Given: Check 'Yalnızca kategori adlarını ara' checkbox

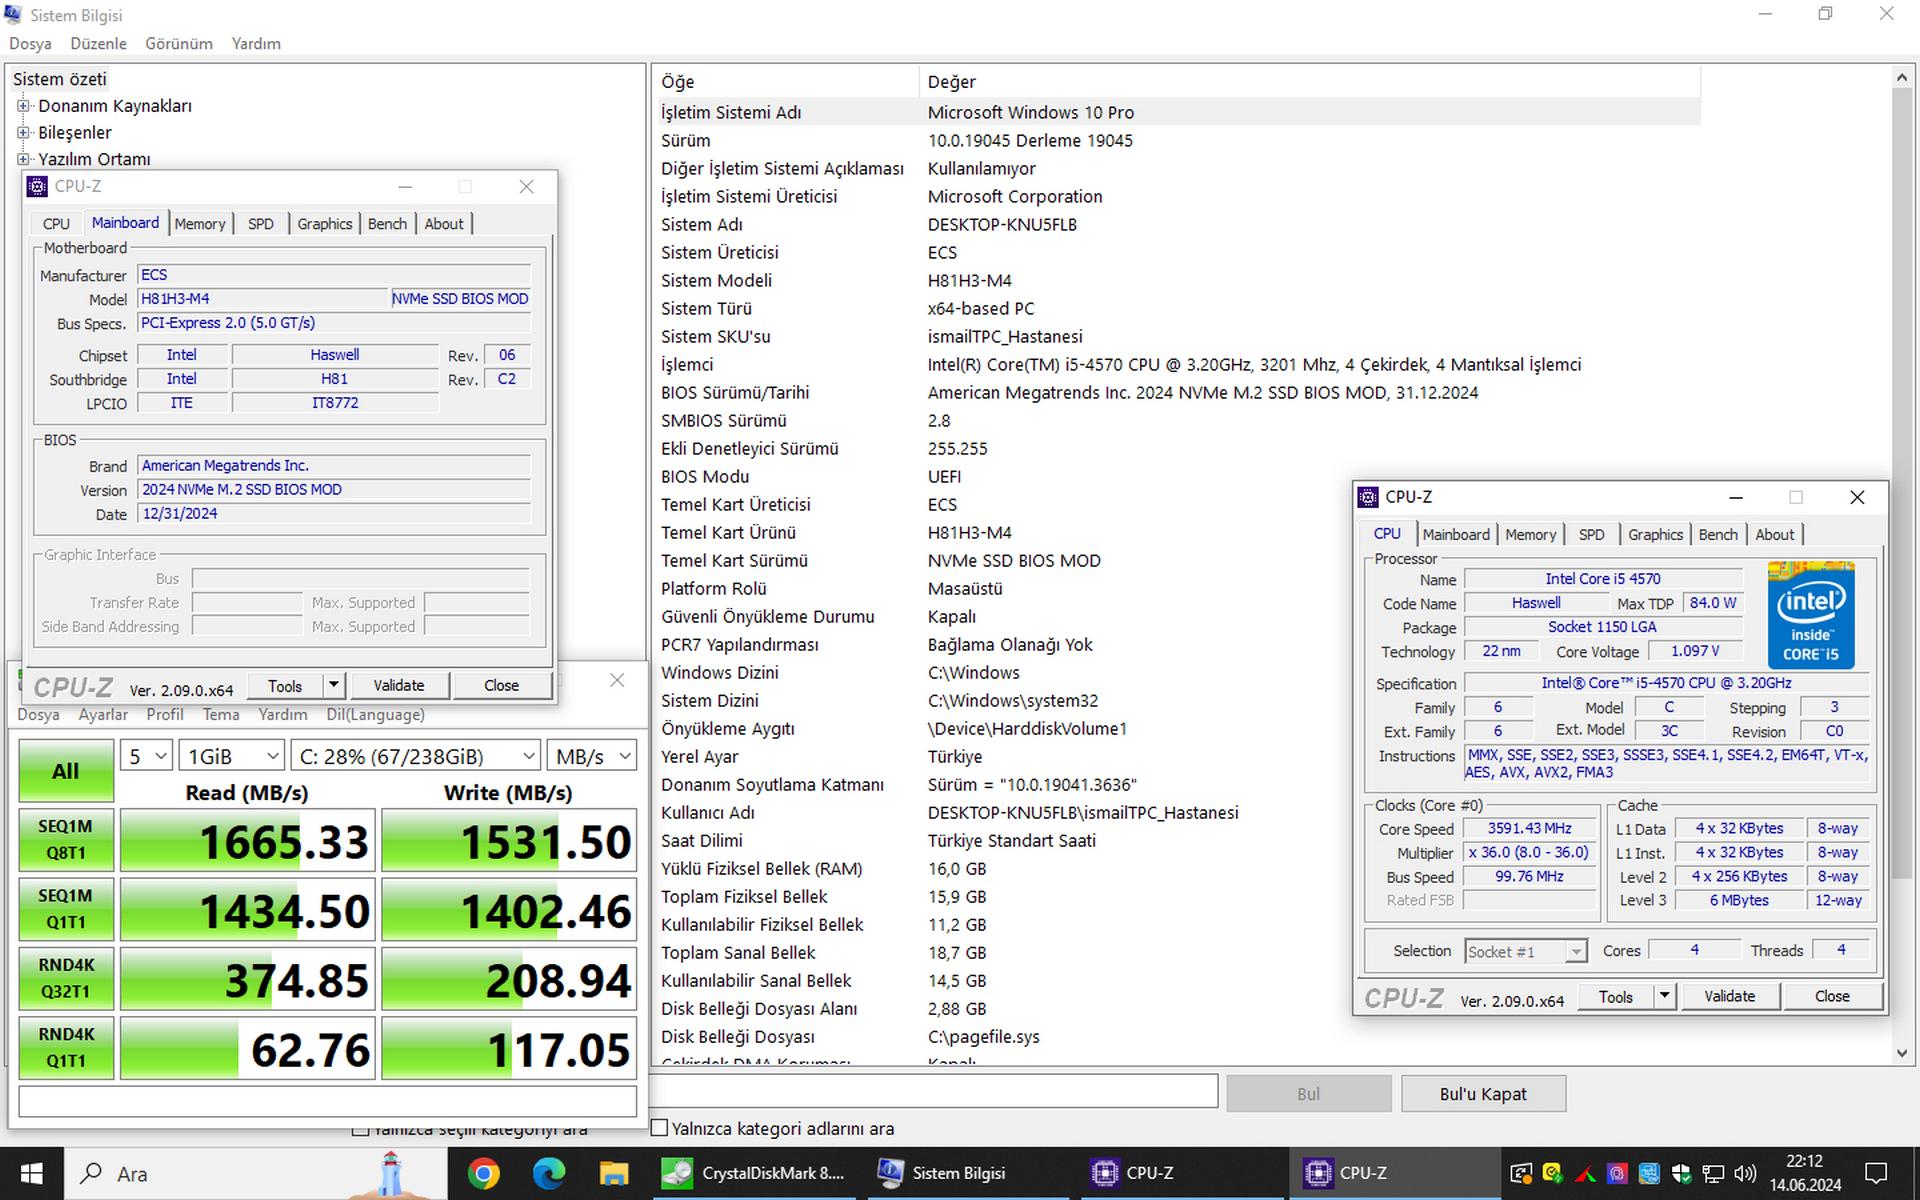Looking at the screenshot, I should 660,1128.
